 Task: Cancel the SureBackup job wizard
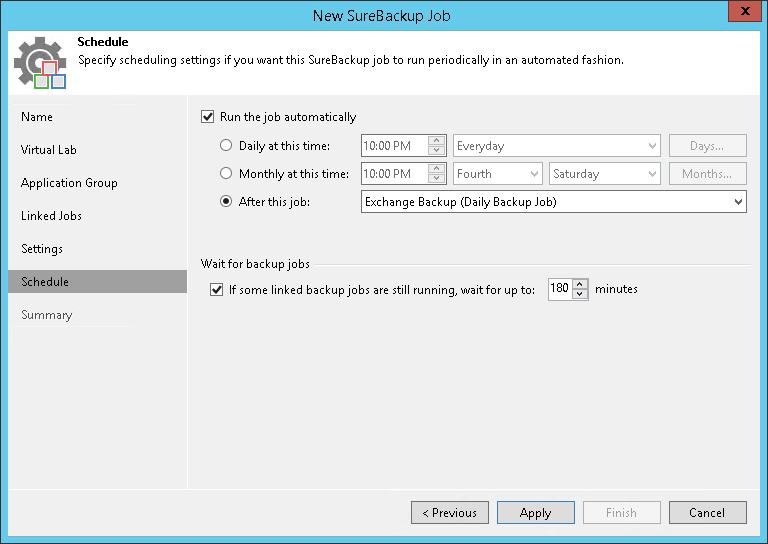(x=707, y=513)
